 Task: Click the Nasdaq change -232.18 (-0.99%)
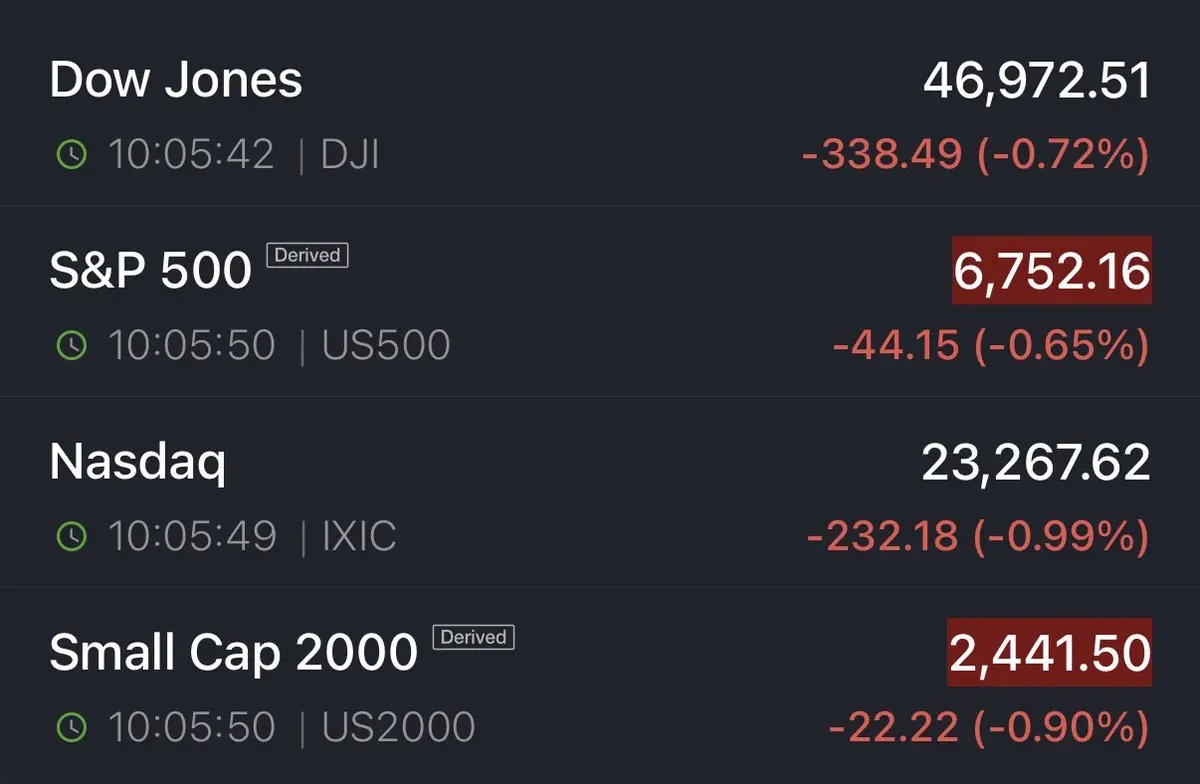coord(977,537)
